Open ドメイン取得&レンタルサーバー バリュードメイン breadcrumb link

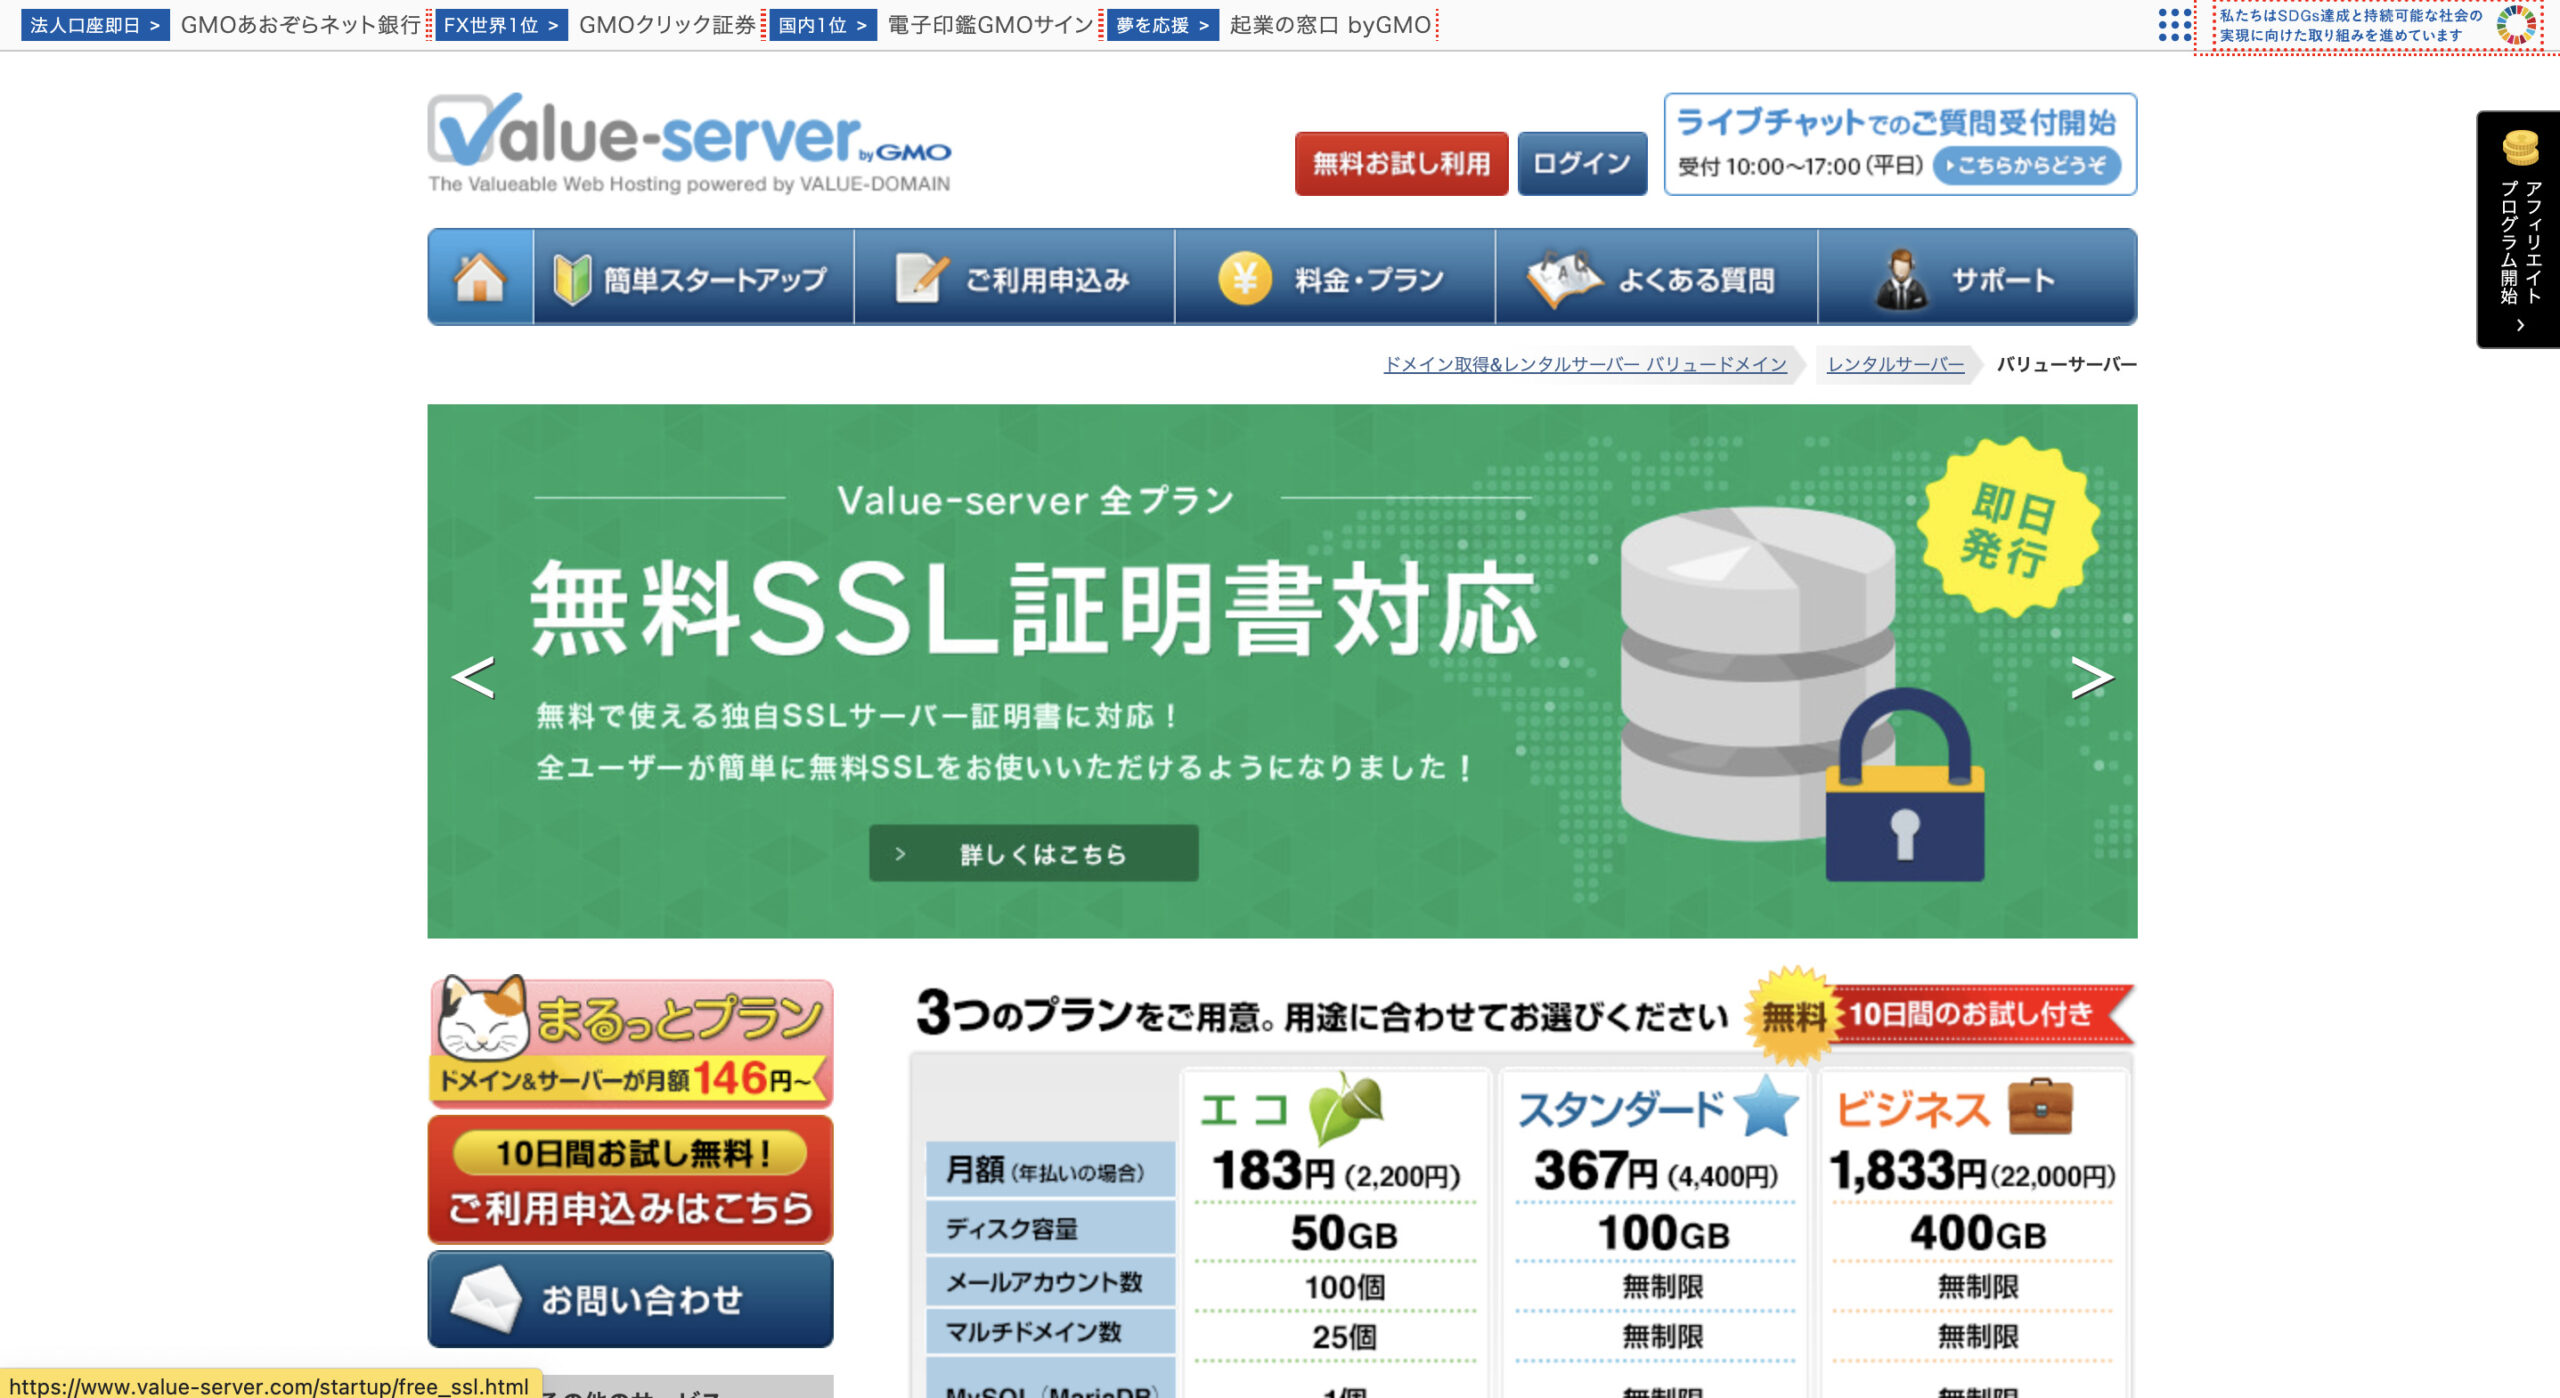point(1585,364)
